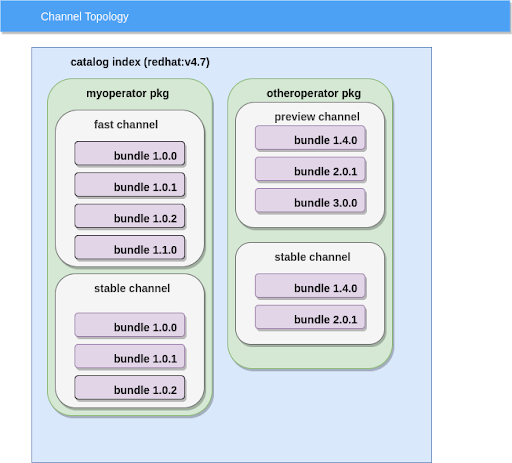
Task: Click the fast channel label
Action: point(126,124)
